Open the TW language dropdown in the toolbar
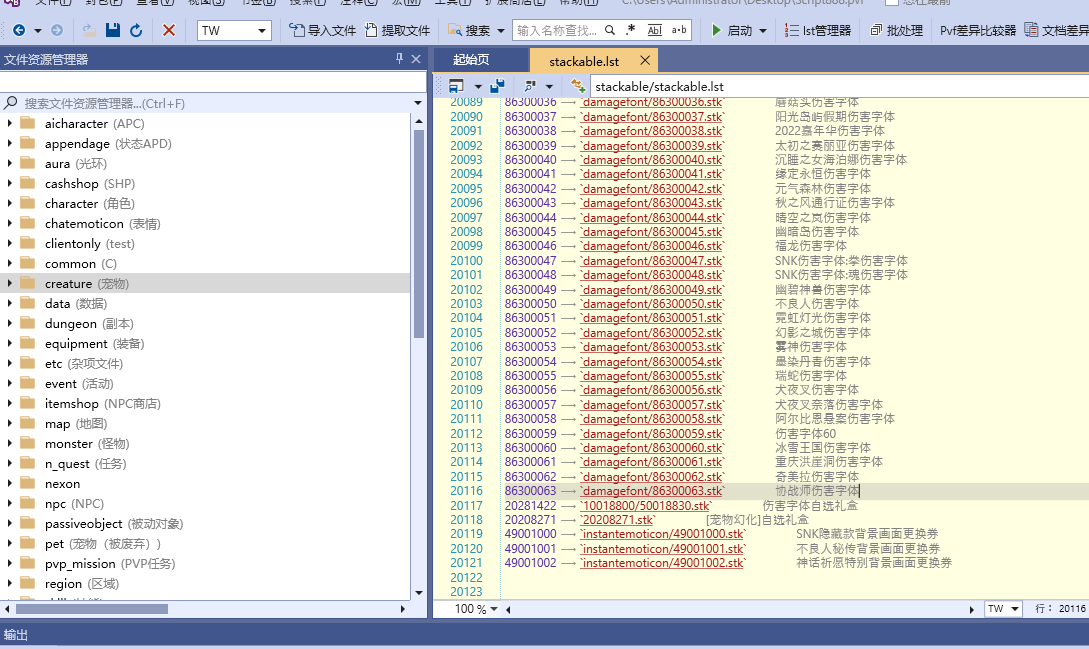This screenshot has height=649, width=1089. 232,29
